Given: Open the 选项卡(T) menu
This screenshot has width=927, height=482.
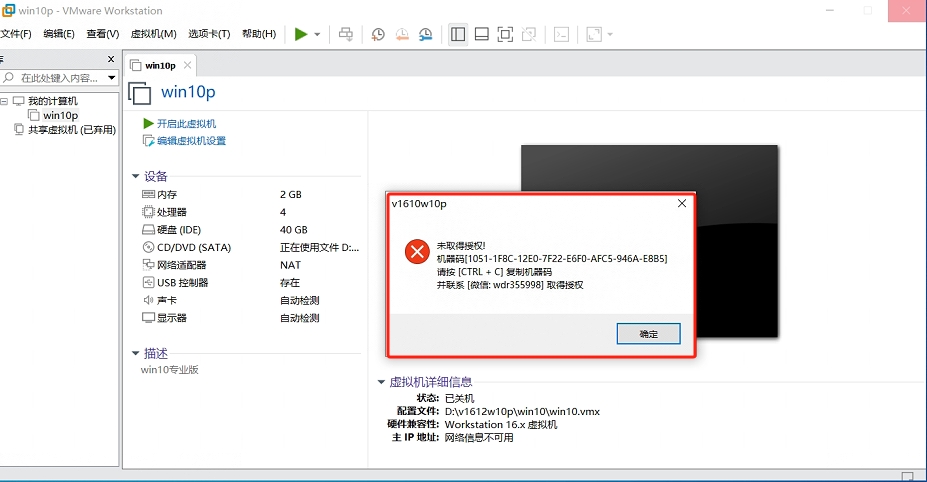Looking at the screenshot, I should tap(209, 34).
